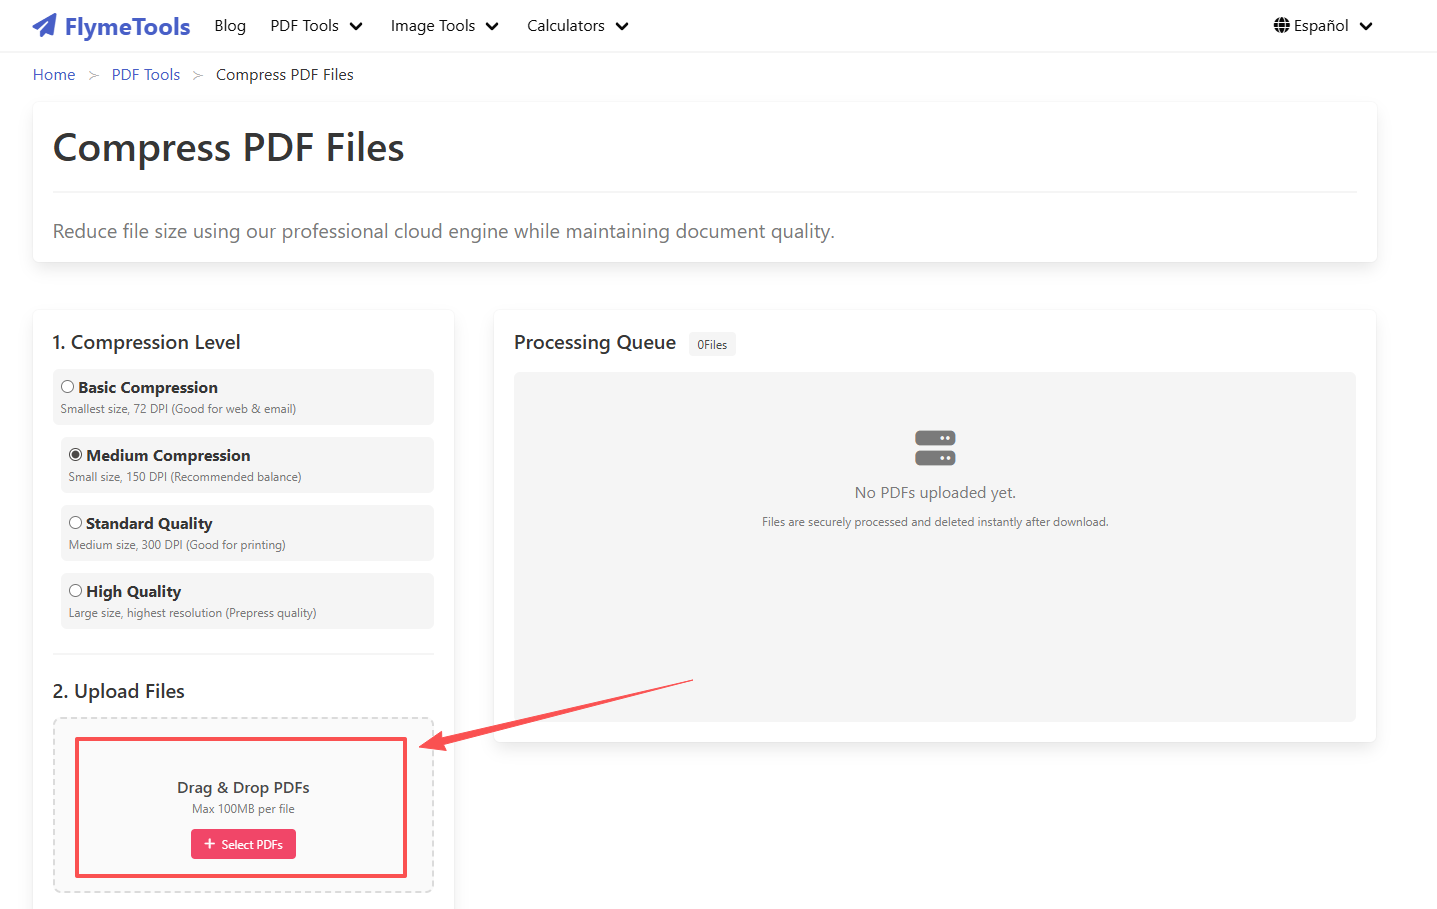Click the '2. Upload Files' heading
This screenshot has width=1437, height=909.
(118, 691)
